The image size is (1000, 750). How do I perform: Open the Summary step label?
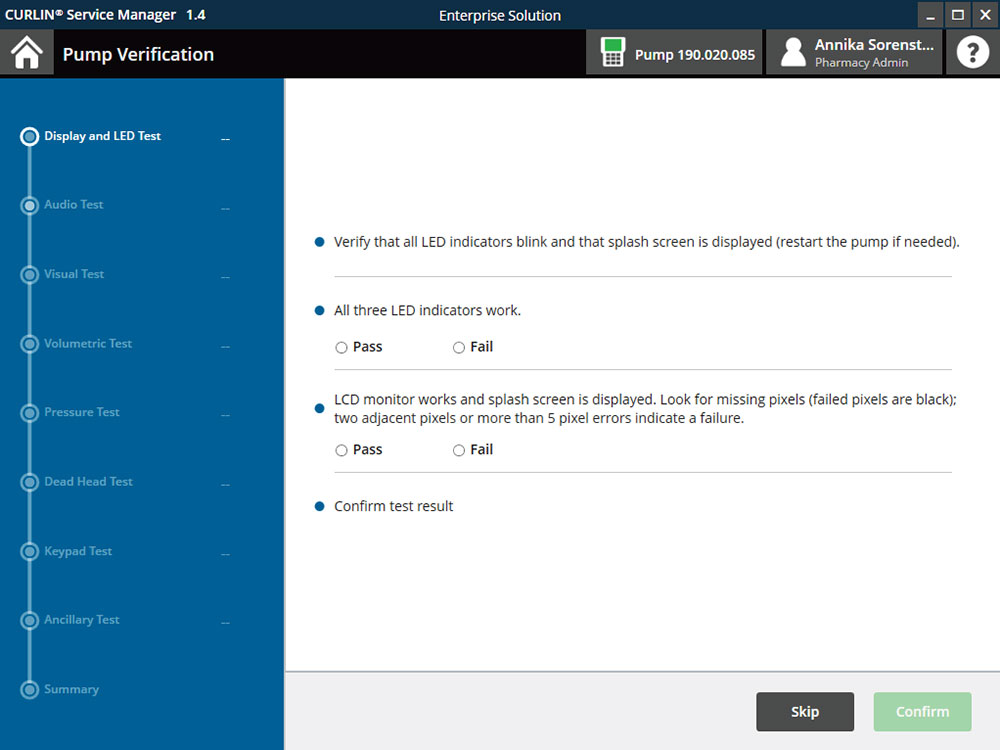pyautogui.click(x=71, y=689)
